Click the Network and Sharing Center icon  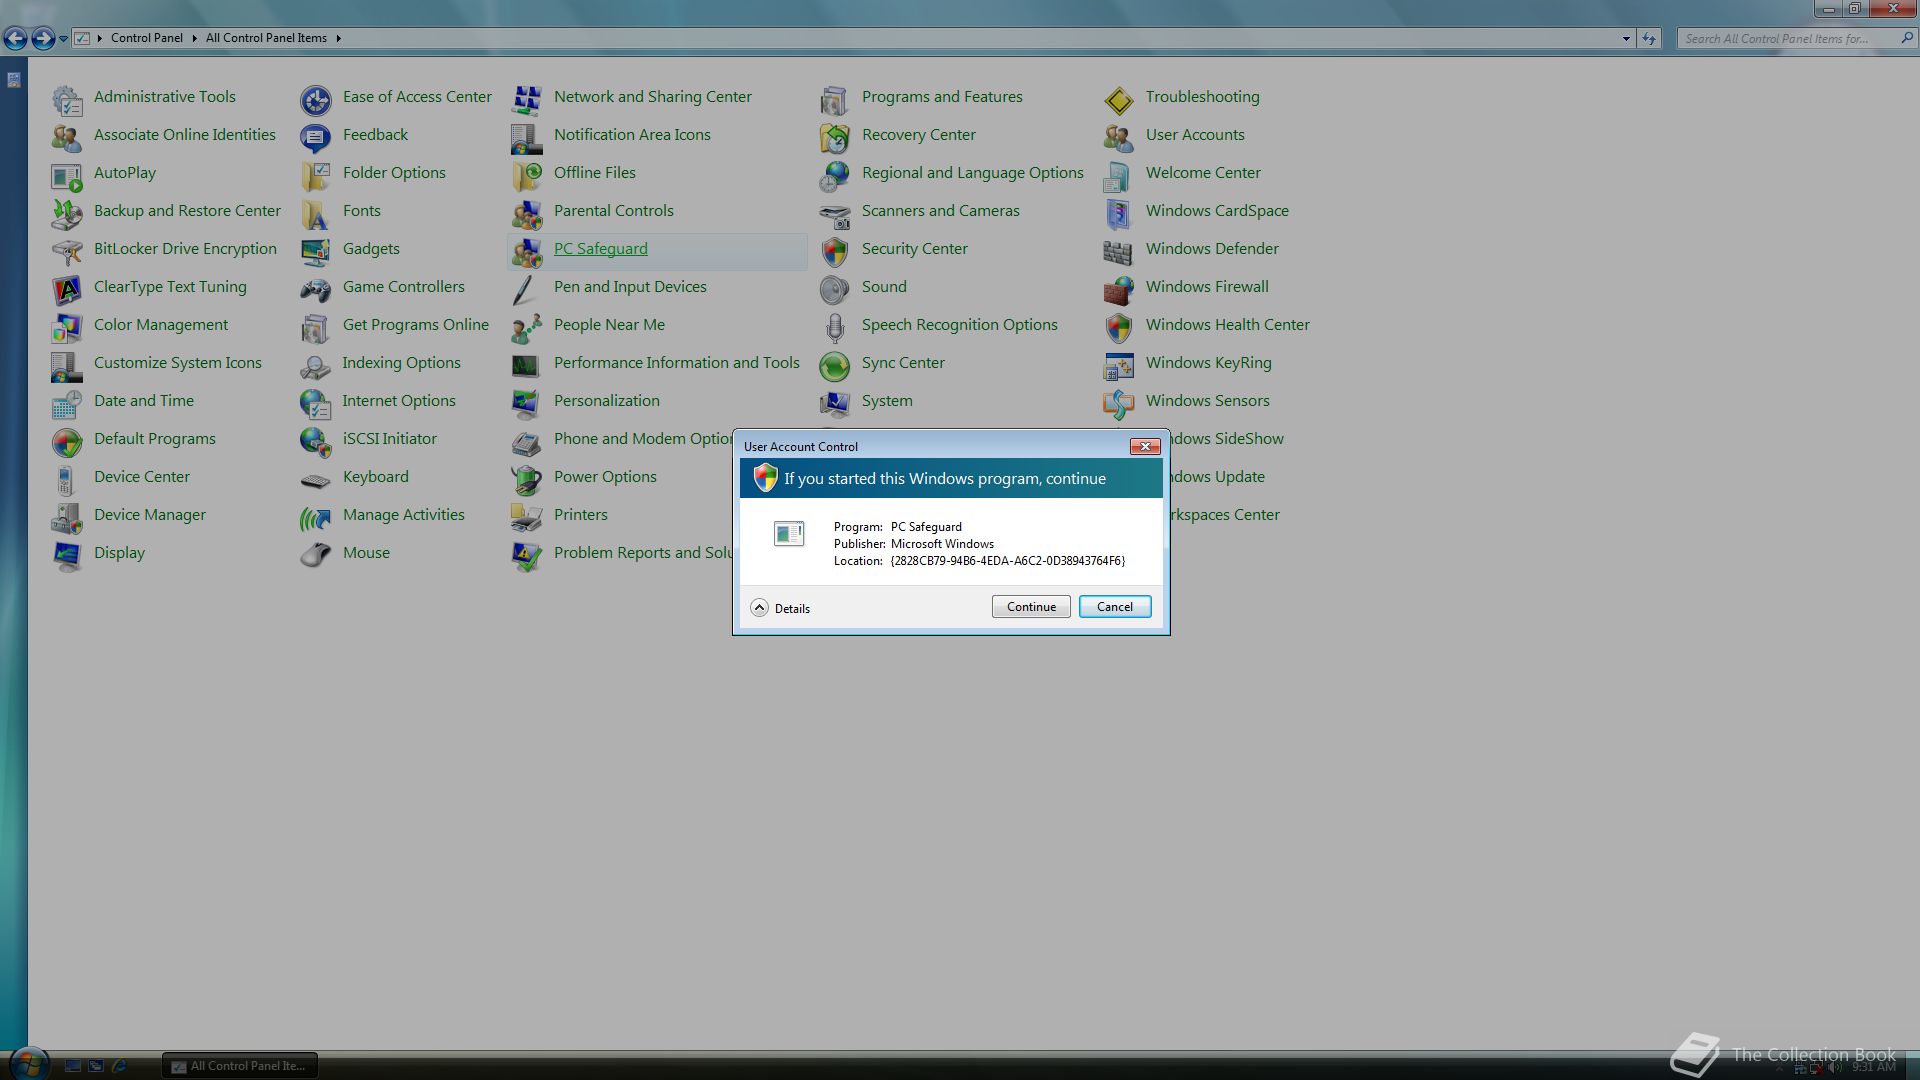527,99
